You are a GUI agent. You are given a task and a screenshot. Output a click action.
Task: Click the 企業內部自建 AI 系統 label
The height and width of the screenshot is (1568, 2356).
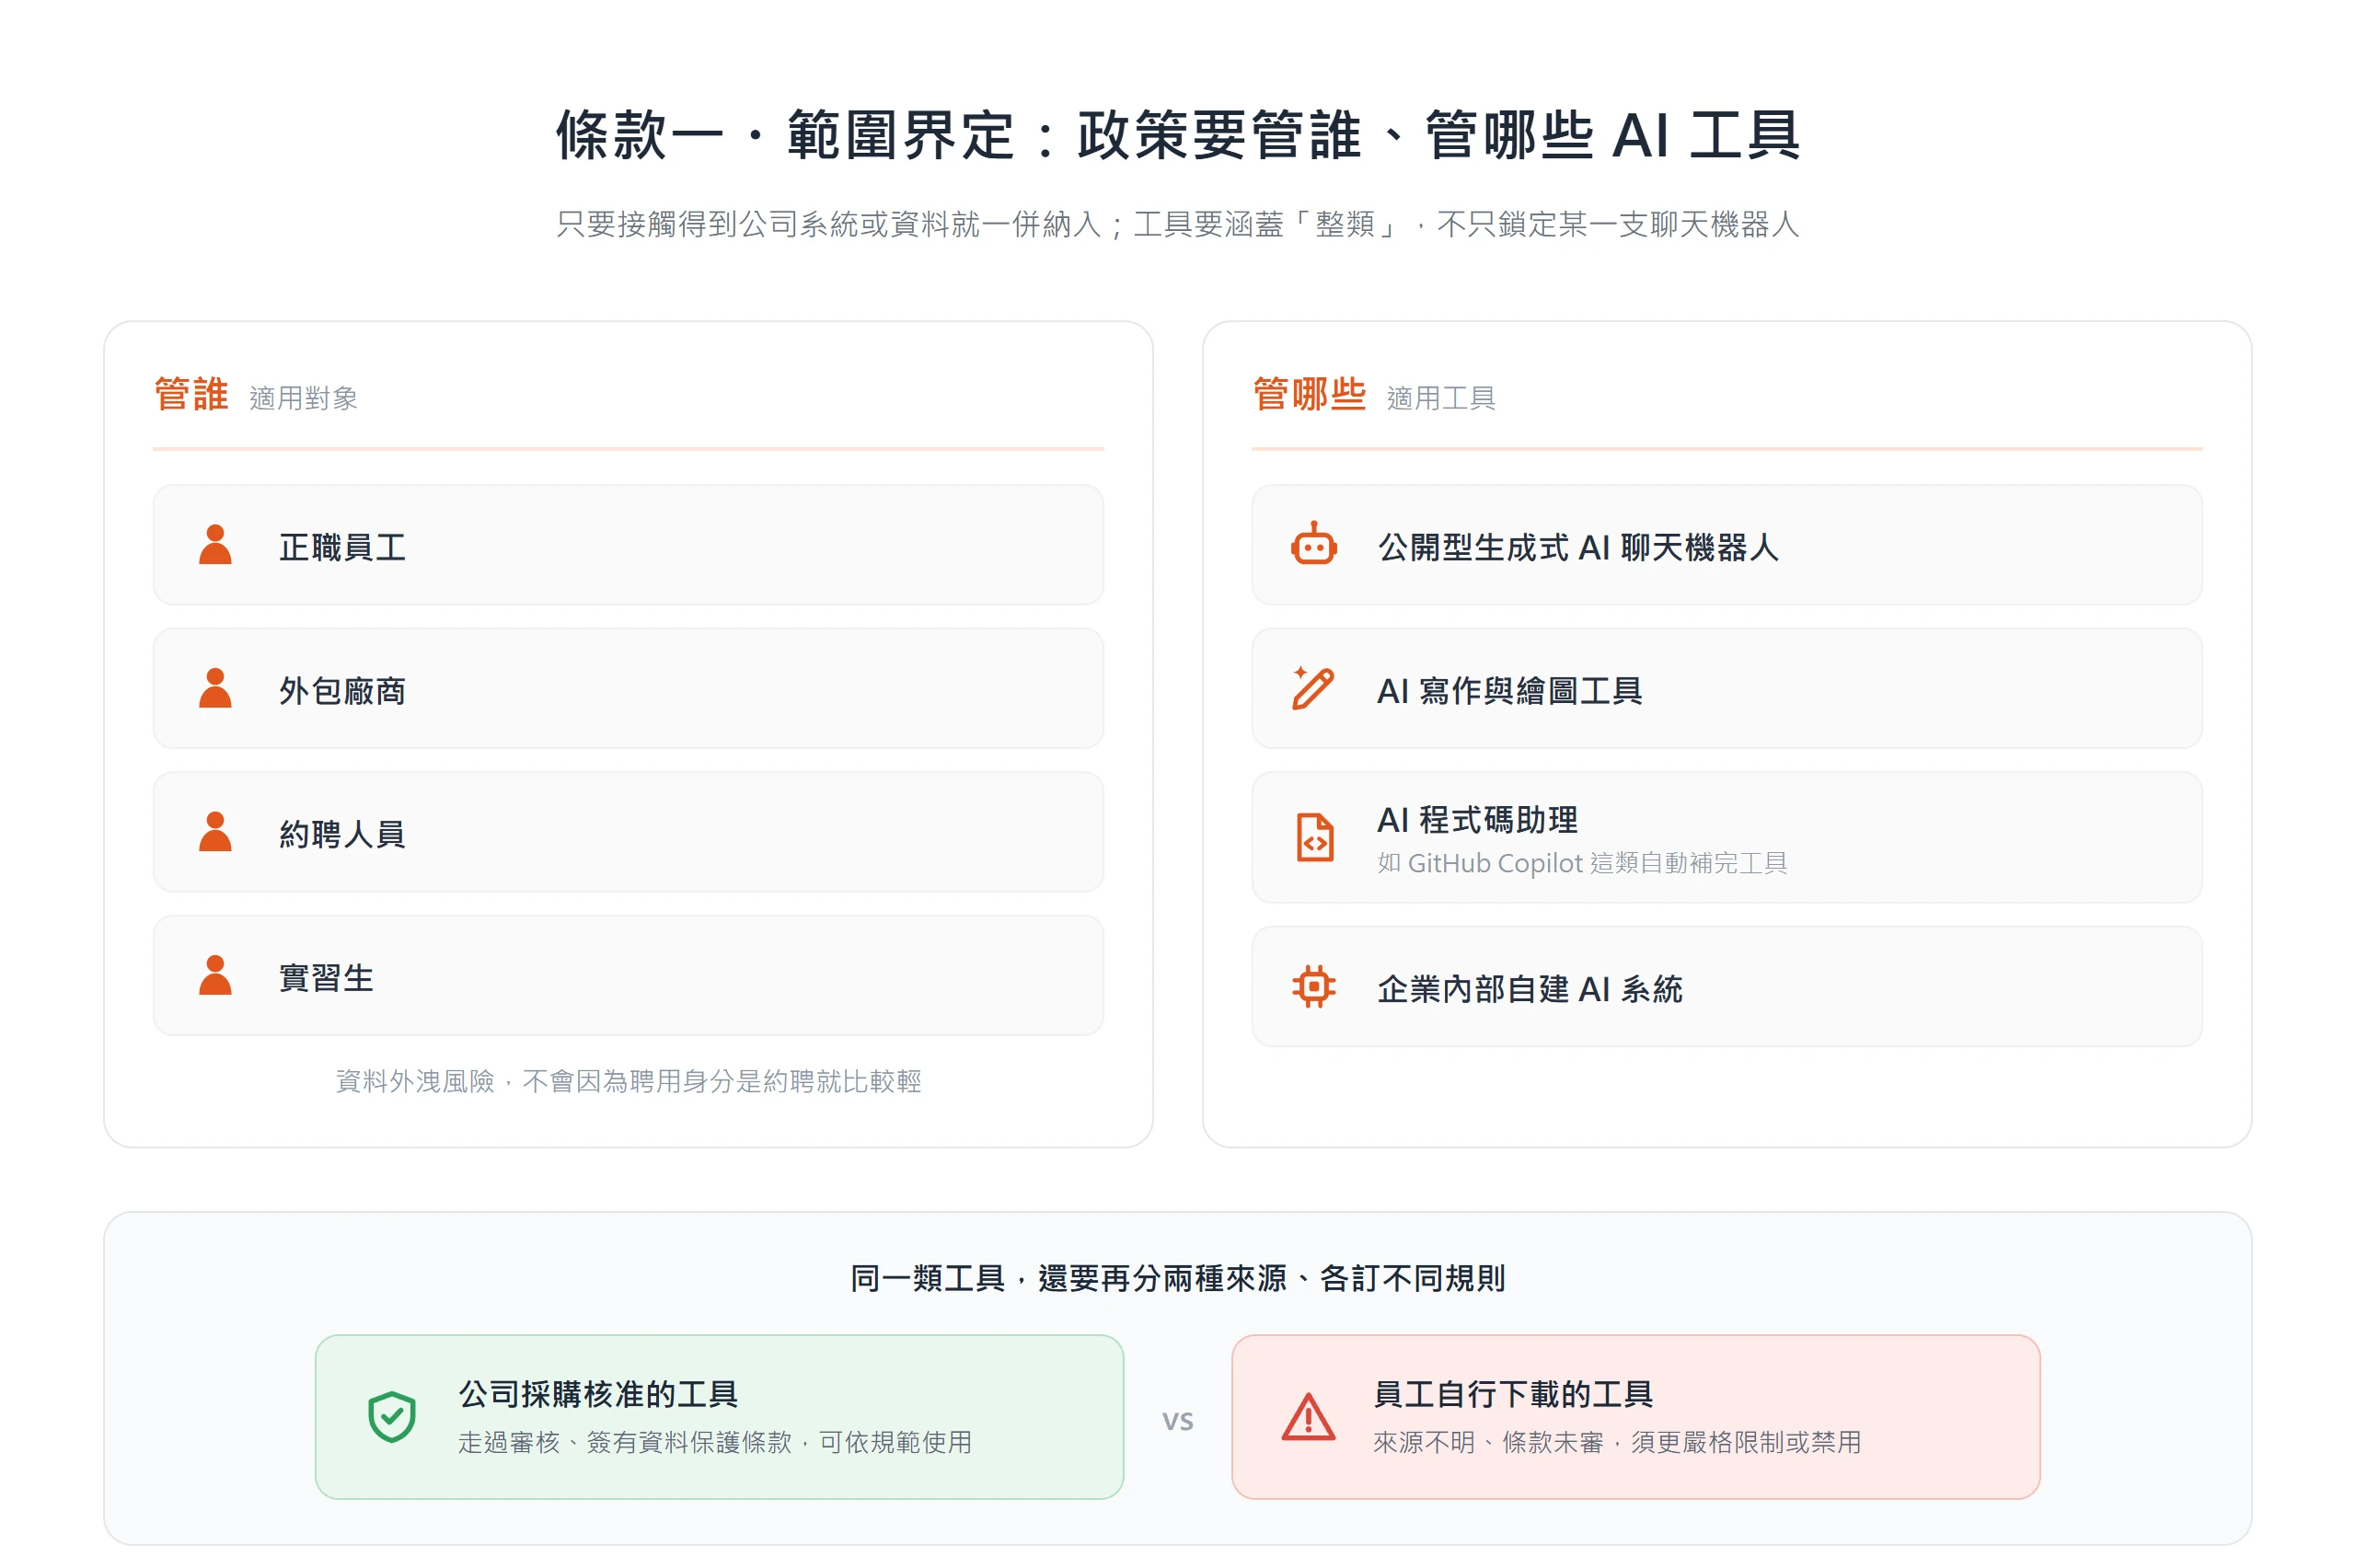[x=1530, y=989]
